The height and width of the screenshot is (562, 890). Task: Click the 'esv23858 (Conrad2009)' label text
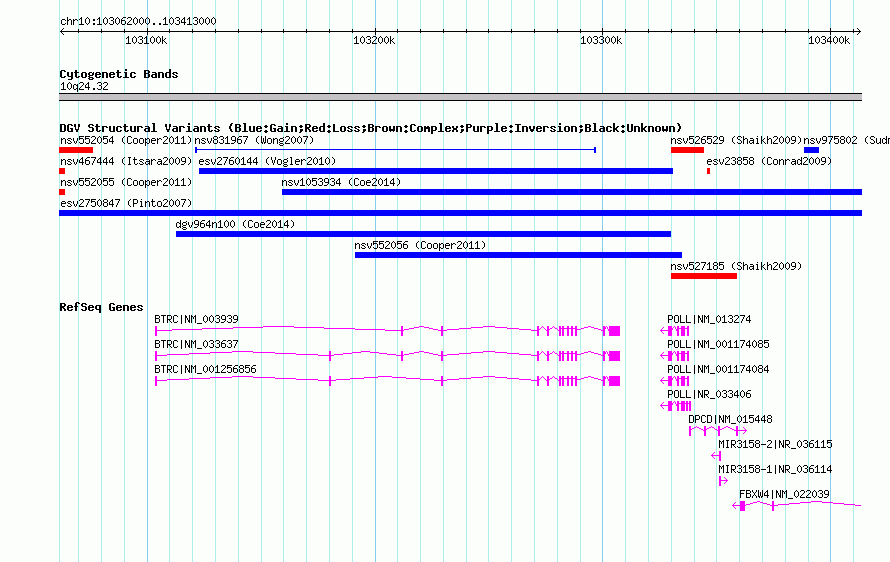[x=769, y=161]
